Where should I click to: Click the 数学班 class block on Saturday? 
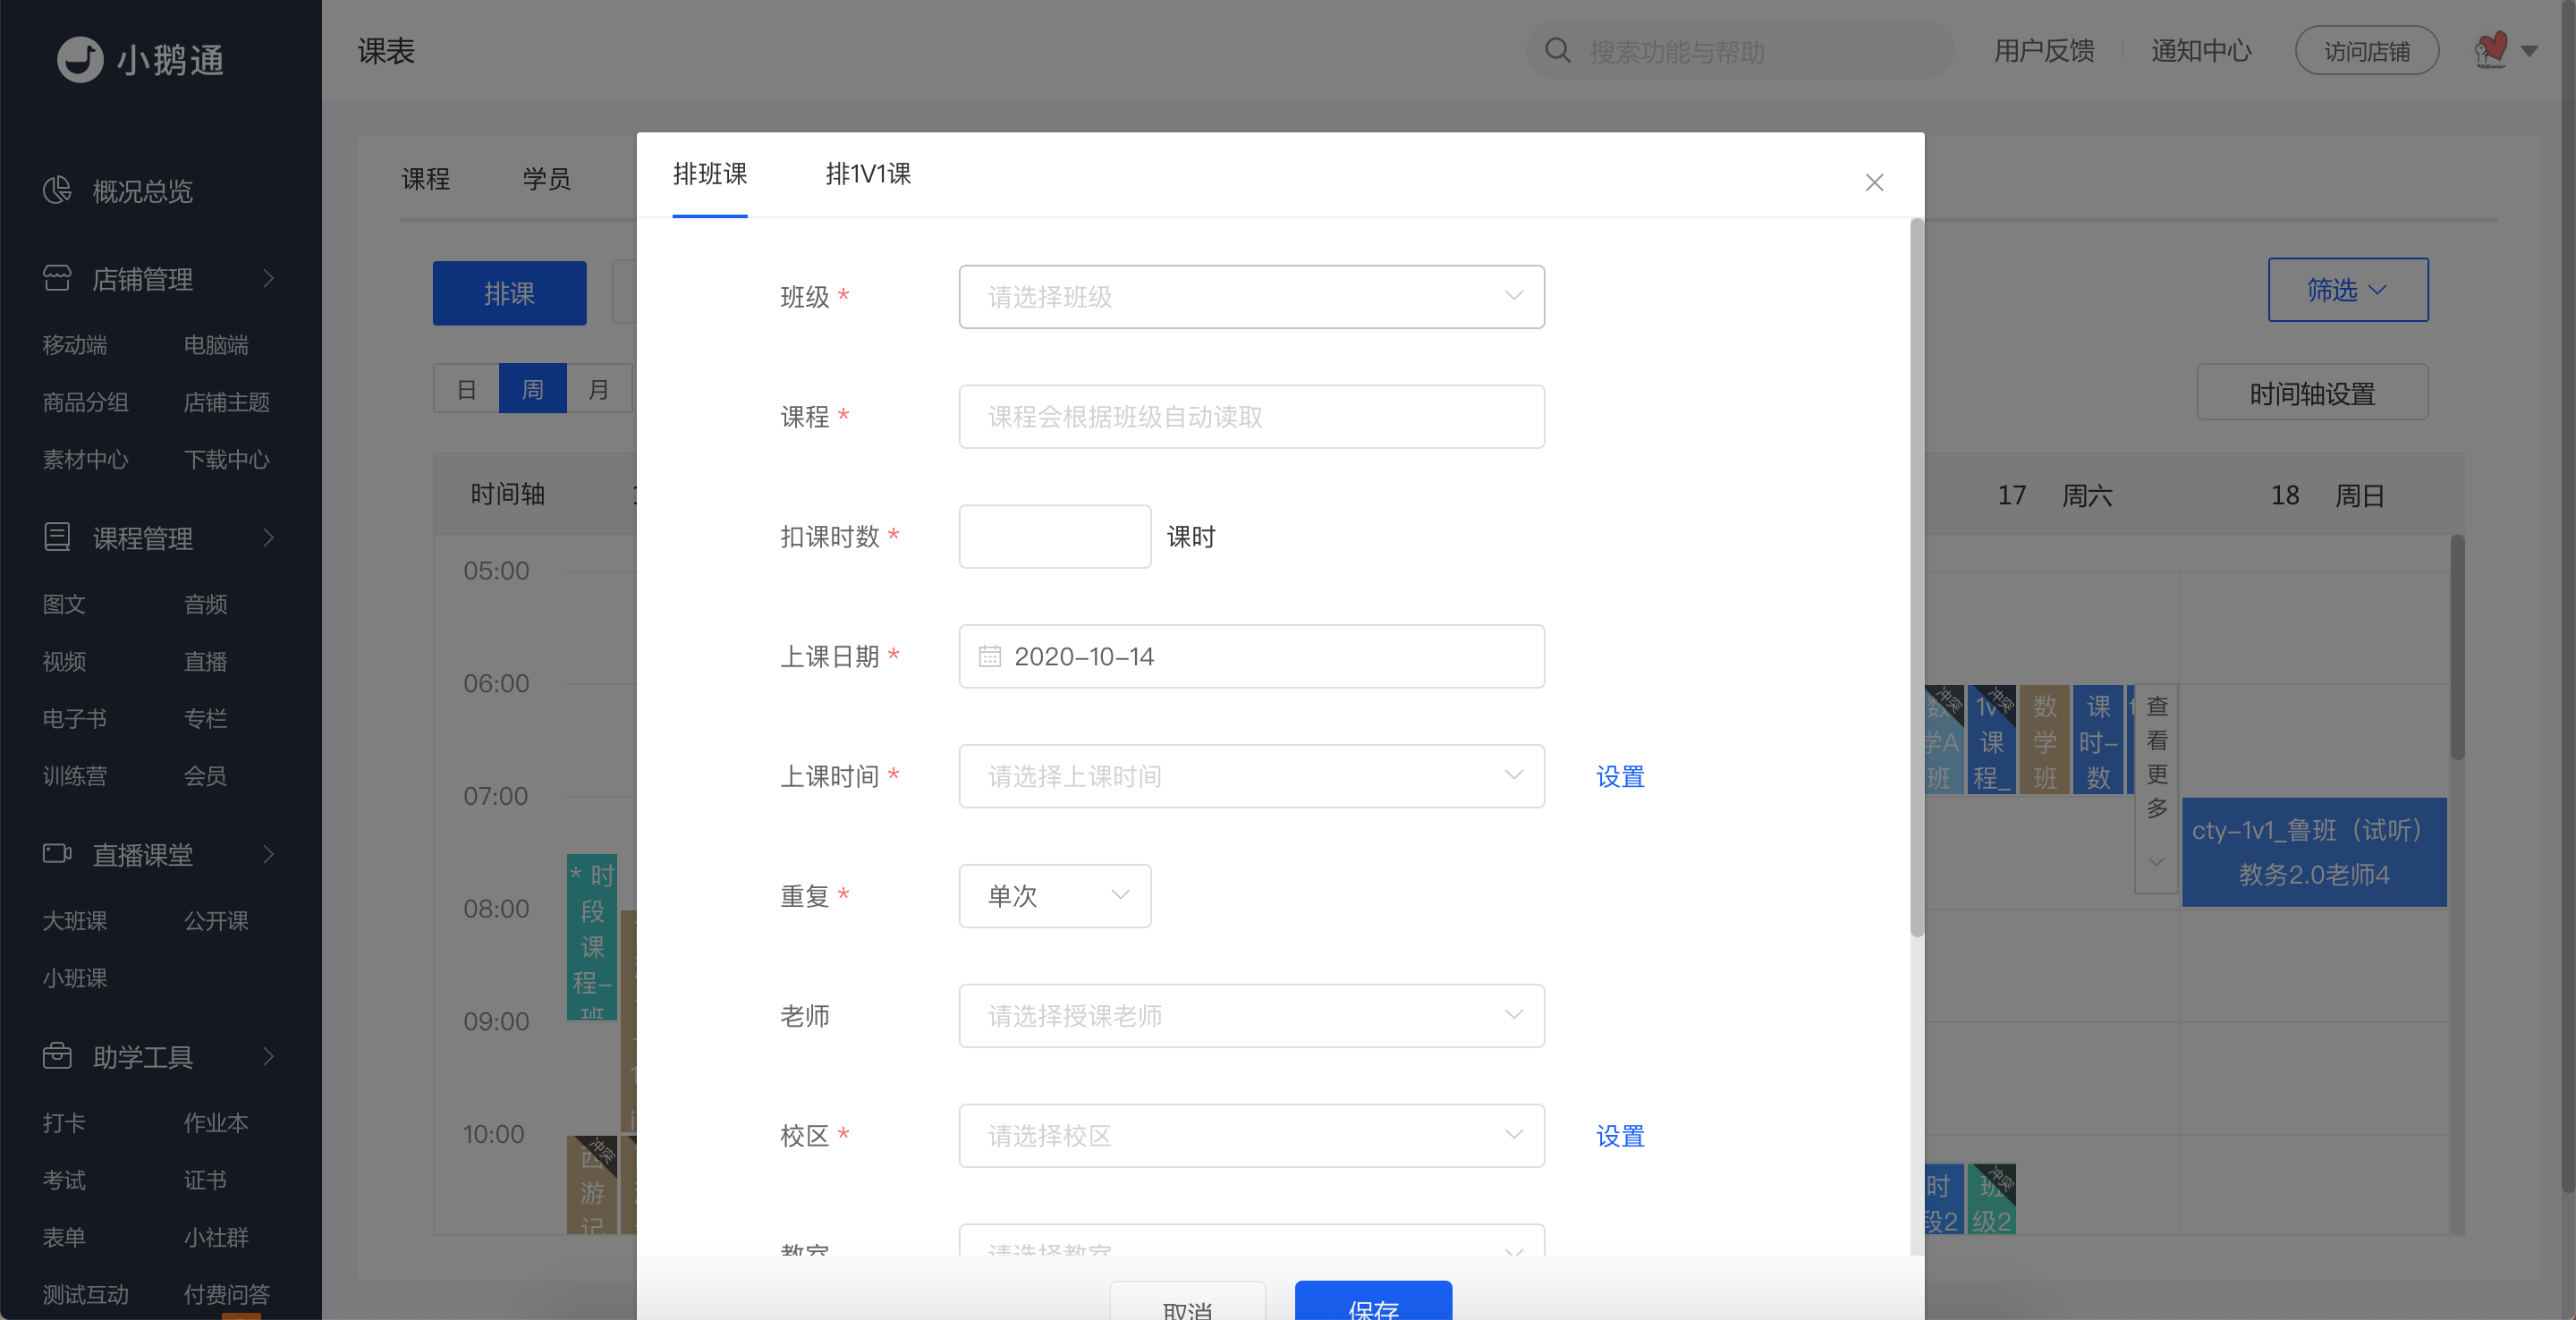coord(2045,740)
